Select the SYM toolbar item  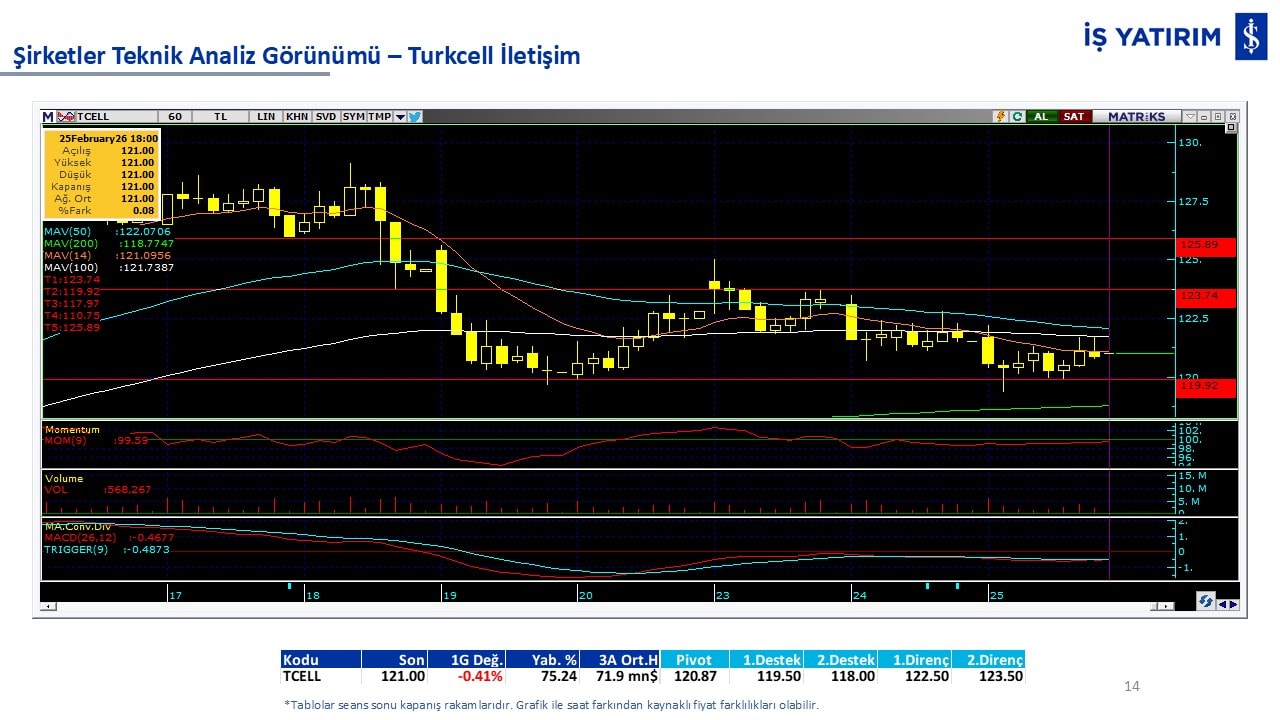coord(354,116)
